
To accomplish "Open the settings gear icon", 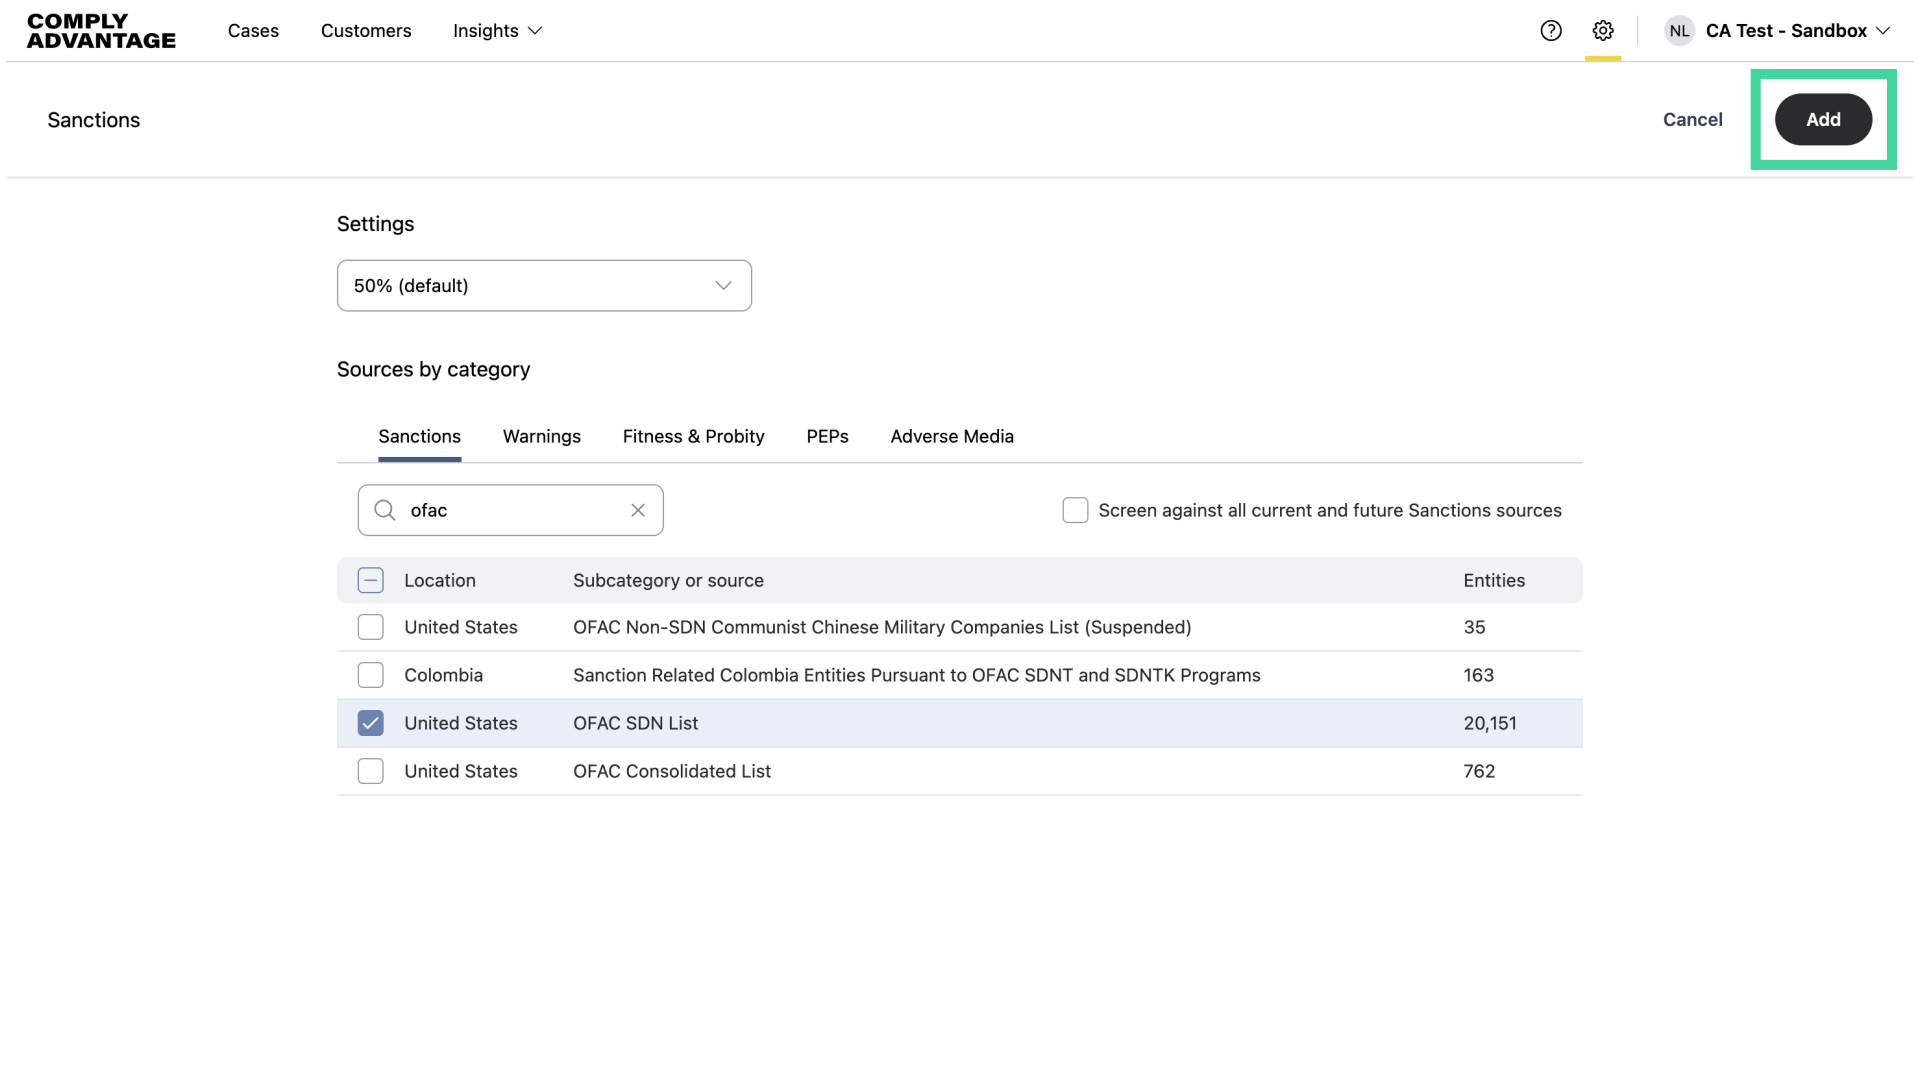I will (x=1603, y=31).
